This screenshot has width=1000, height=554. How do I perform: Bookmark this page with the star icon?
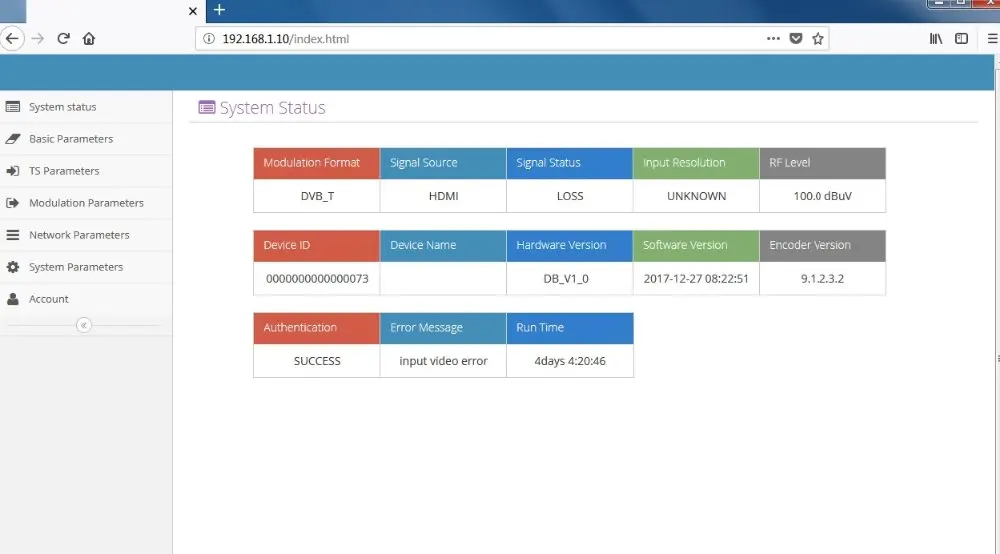[818, 39]
